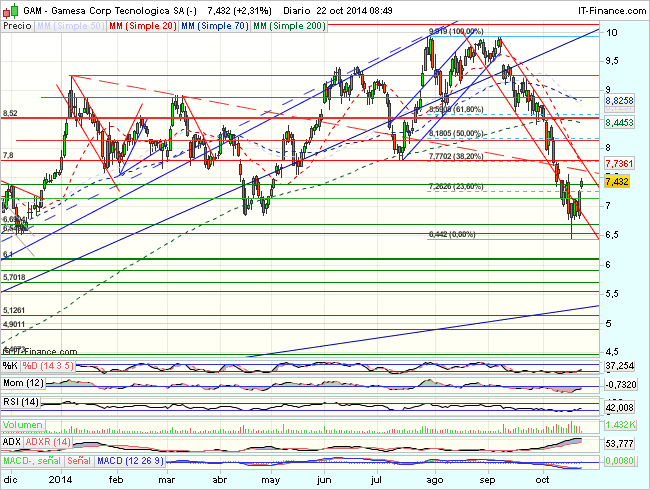Click the Fibonacci 61,80% level label
This screenshot has width=650, height=490.
pyautogui.click(x=456, y=109)
